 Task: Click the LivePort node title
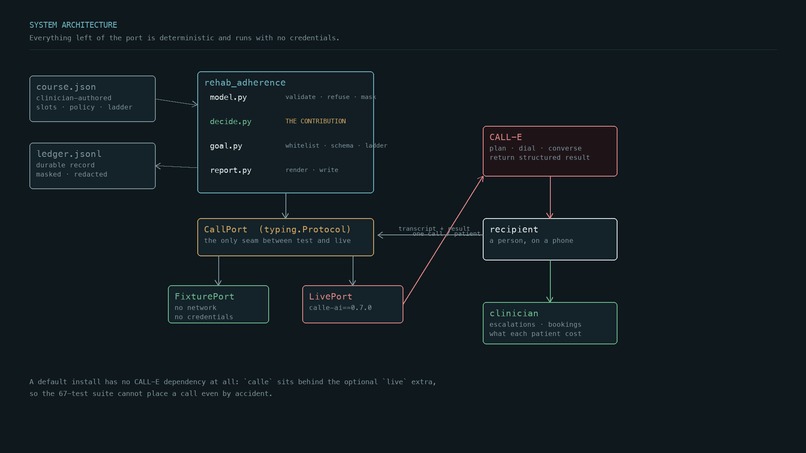coord(330,296)
